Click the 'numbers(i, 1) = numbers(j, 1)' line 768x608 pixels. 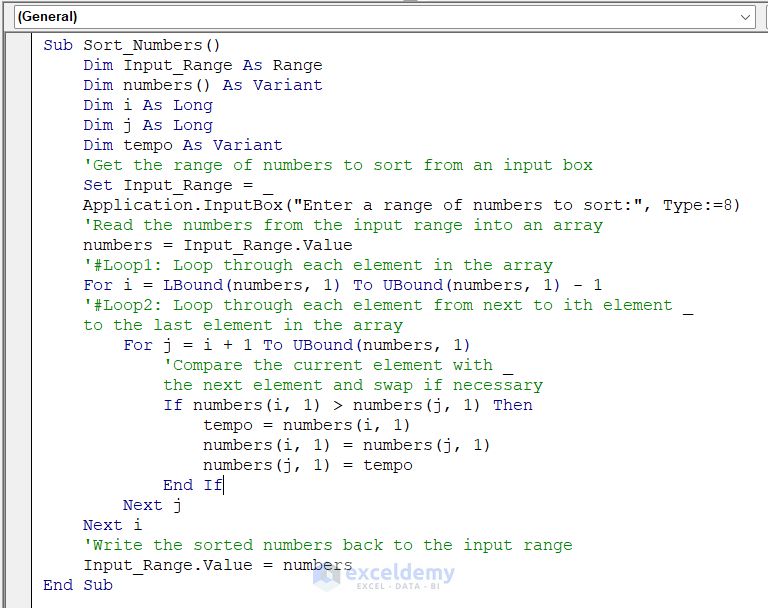(x=346, y=445)
